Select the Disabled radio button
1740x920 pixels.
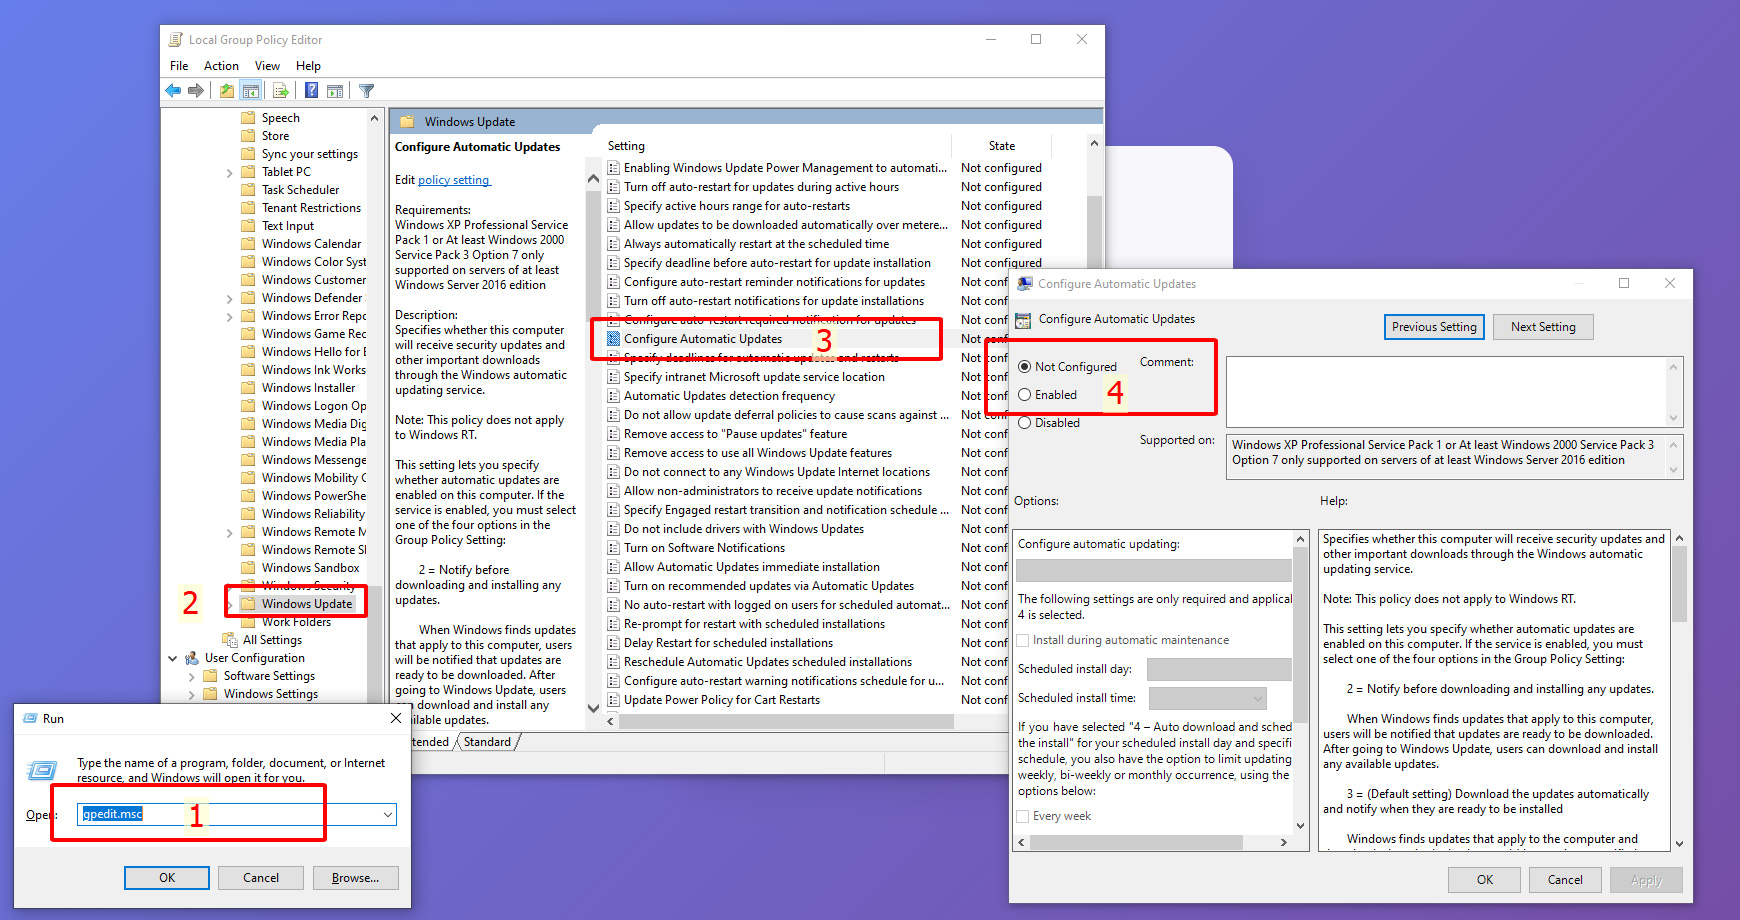pos(1024,423)
